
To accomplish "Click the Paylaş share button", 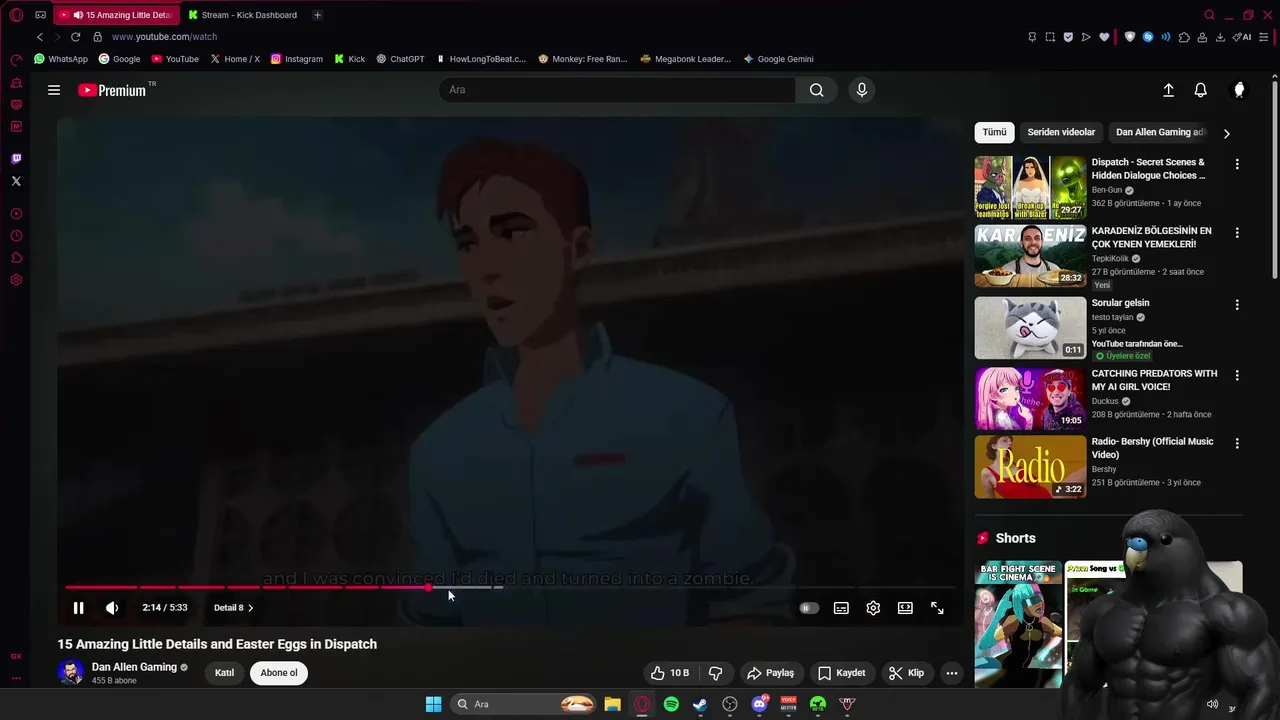I will (770, 673).
